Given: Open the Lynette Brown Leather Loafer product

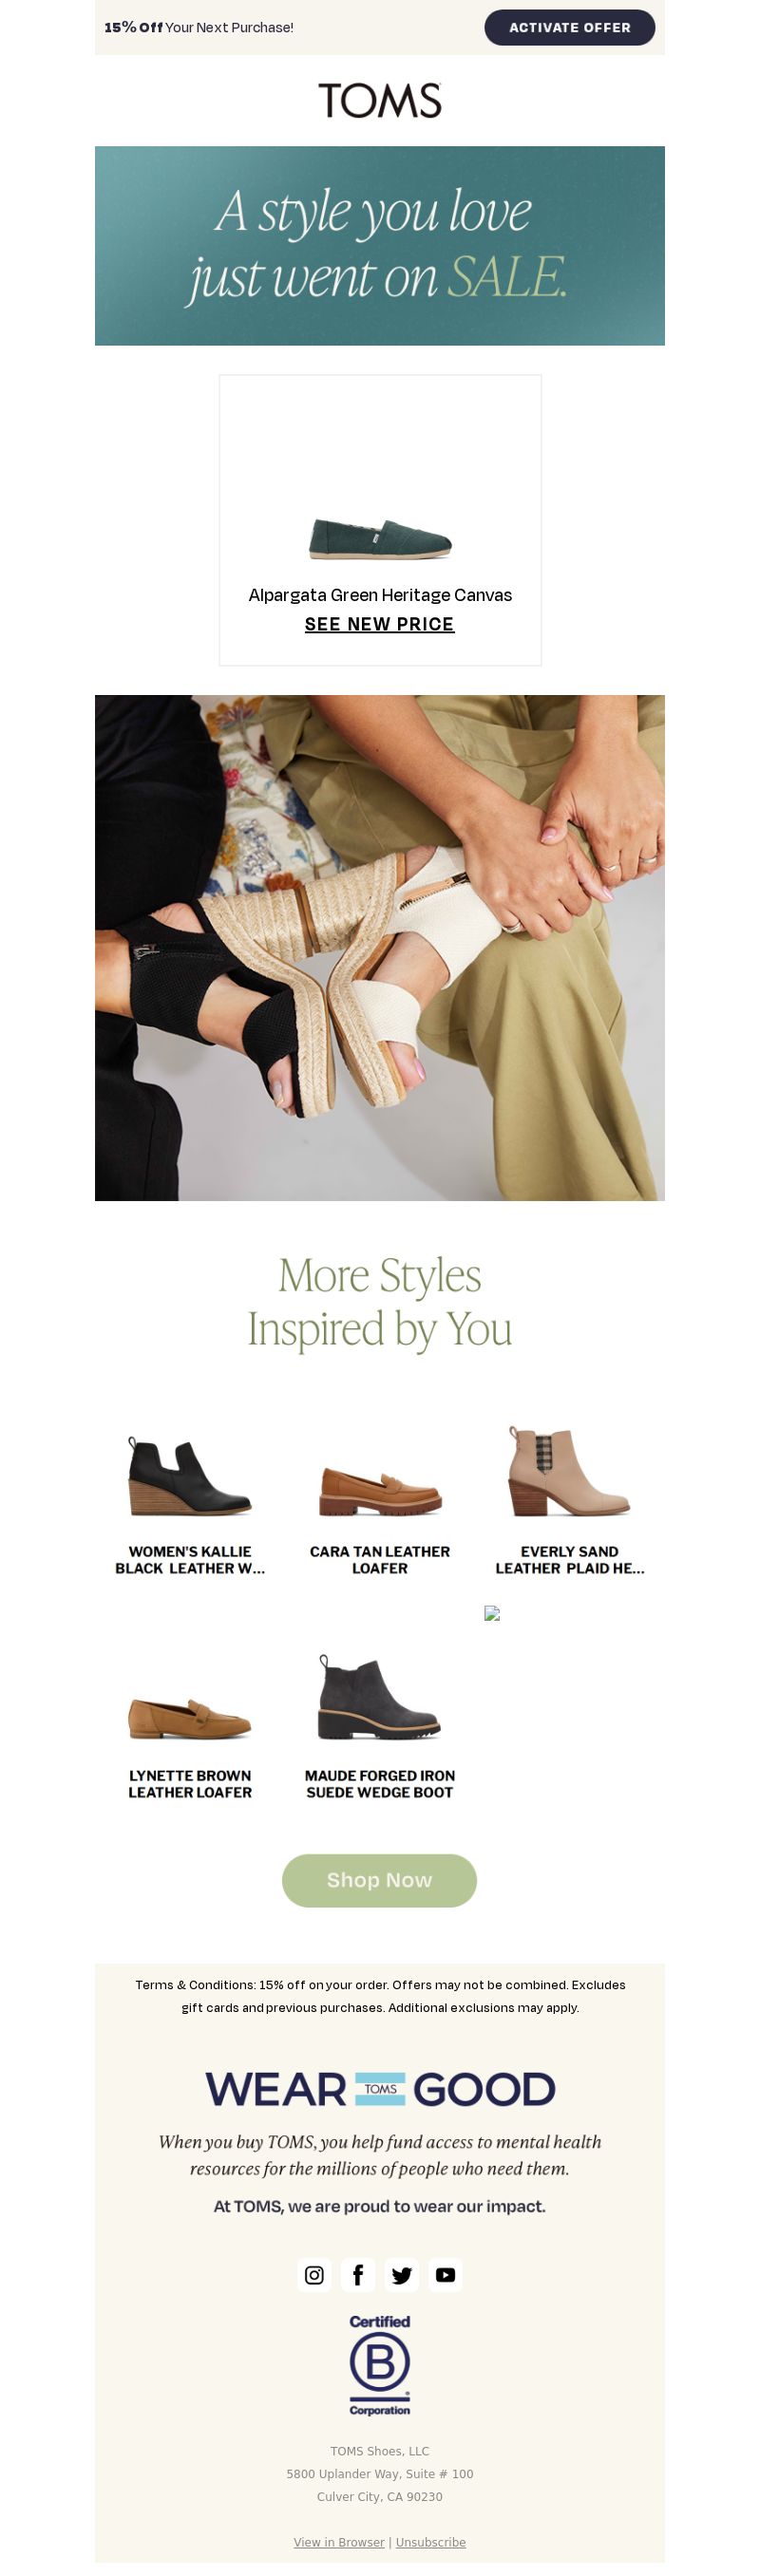Looking at the screenshot, I should click(x=190, y=1727).
